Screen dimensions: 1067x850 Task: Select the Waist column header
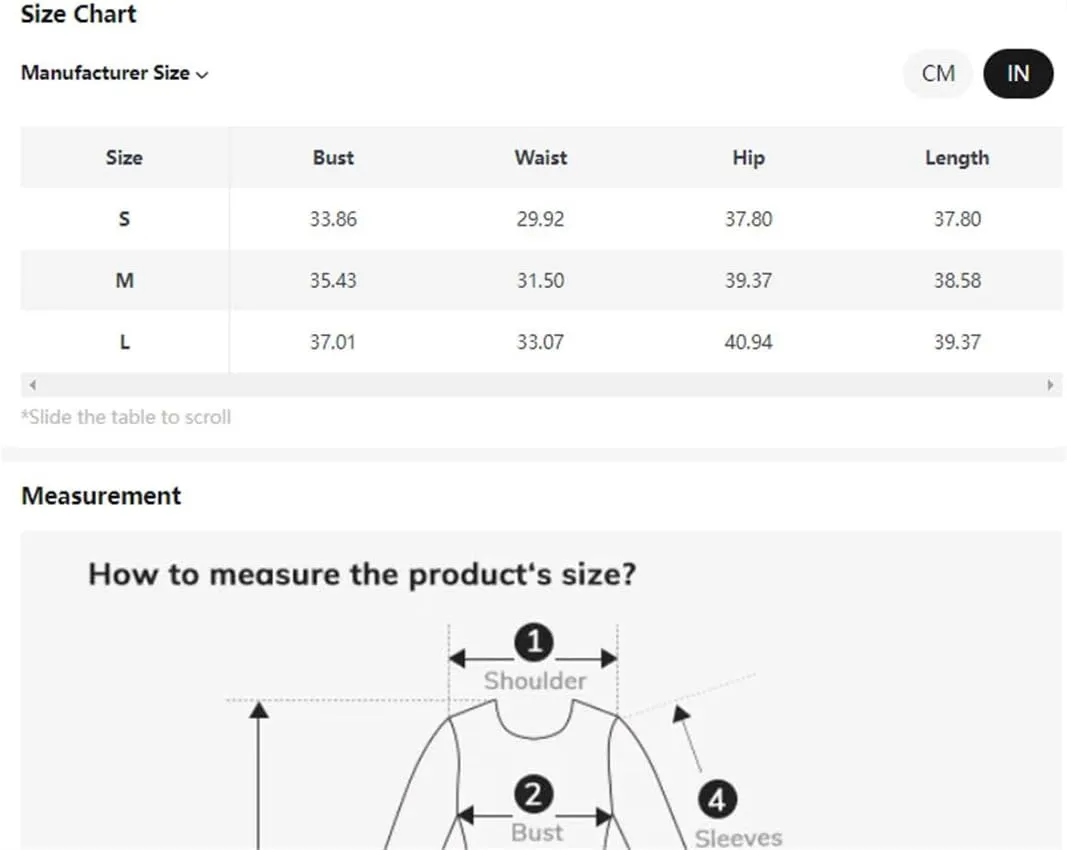pos(540,157)
